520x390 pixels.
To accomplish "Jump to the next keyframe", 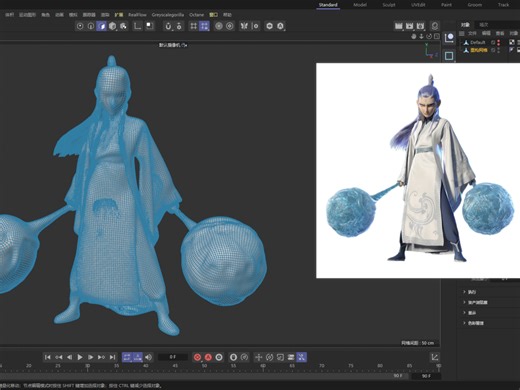I will 101,357.
